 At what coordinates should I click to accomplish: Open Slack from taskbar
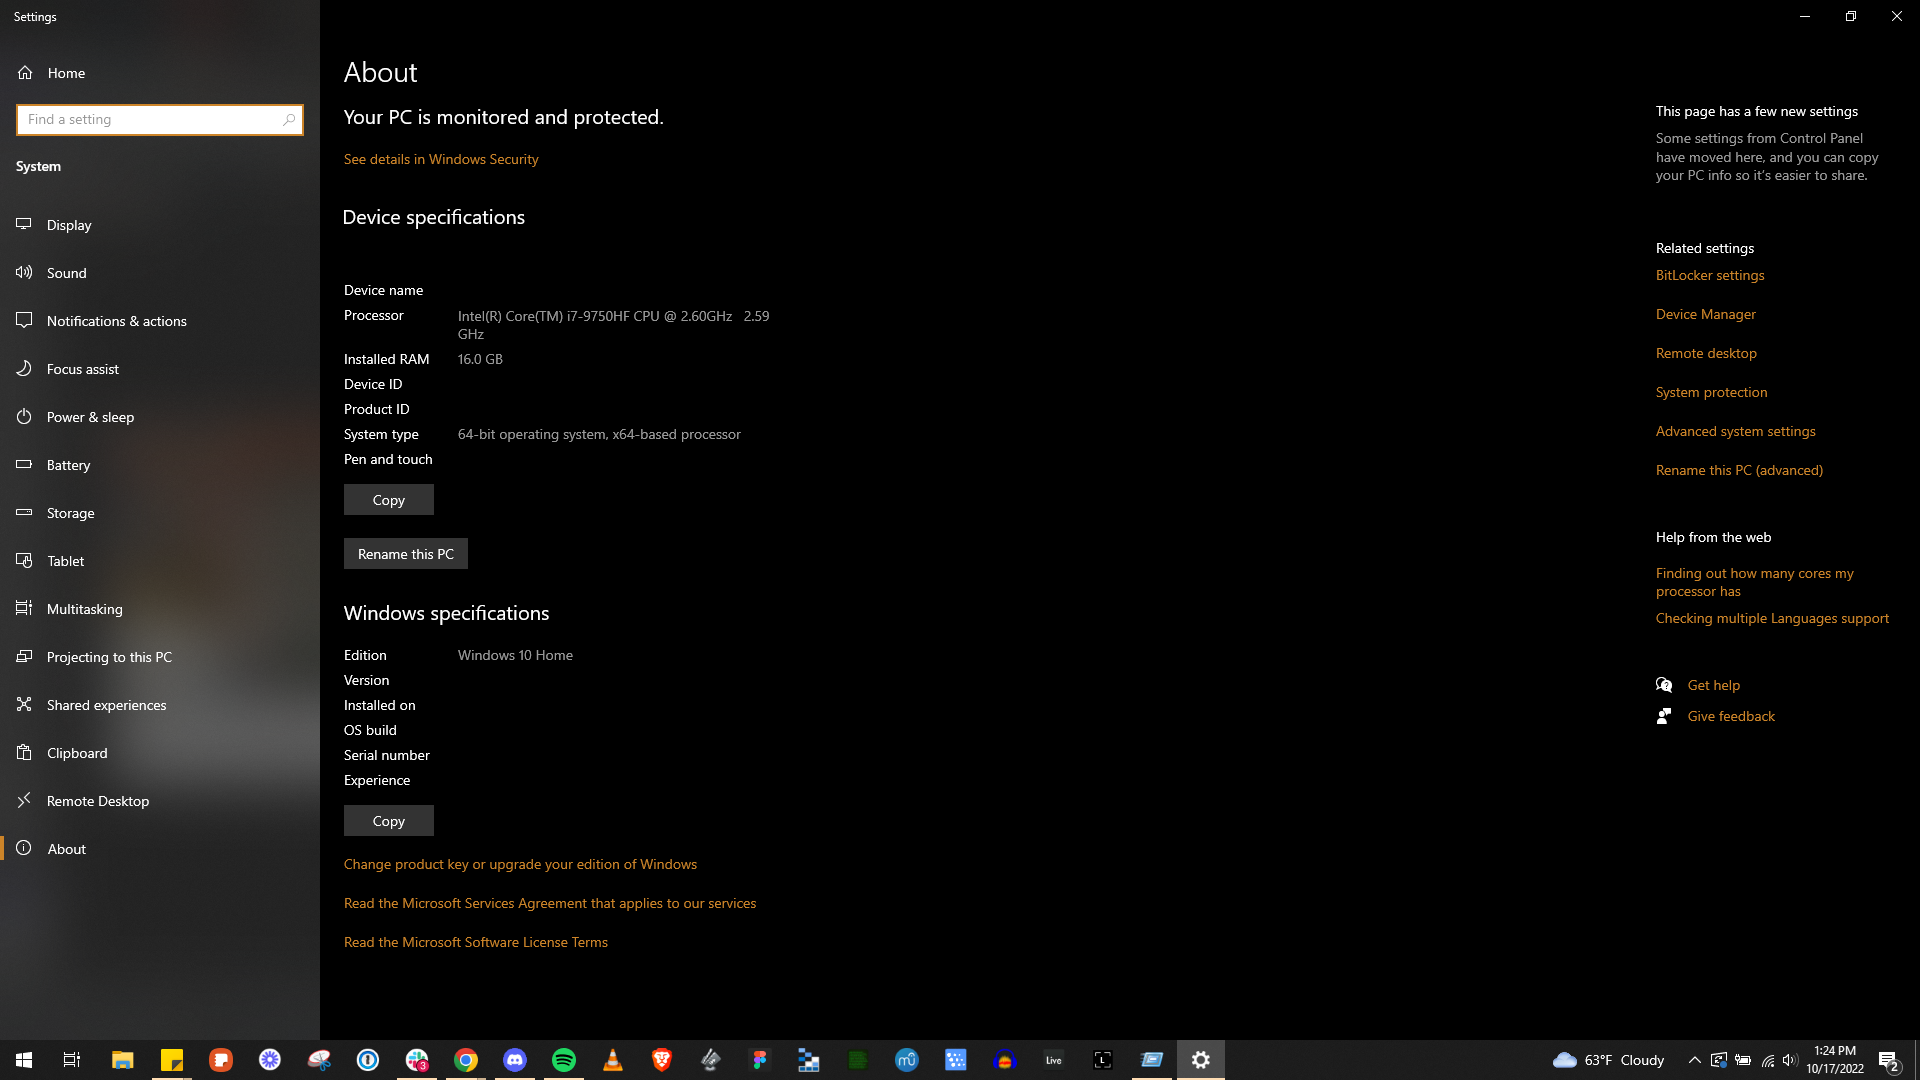(x=417, y=1060)
